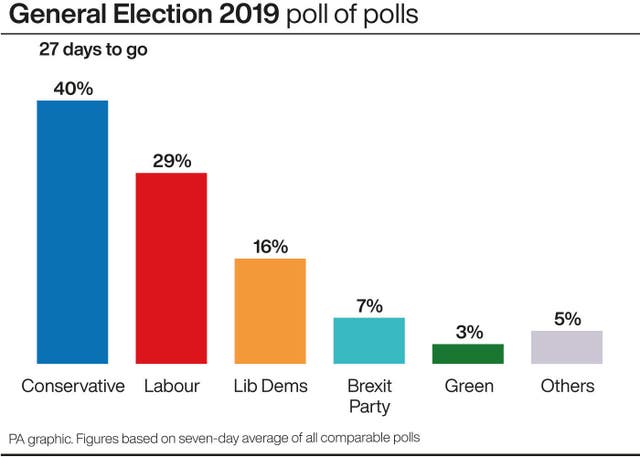
Task: Click the red Labour bar
Action: 171,268
